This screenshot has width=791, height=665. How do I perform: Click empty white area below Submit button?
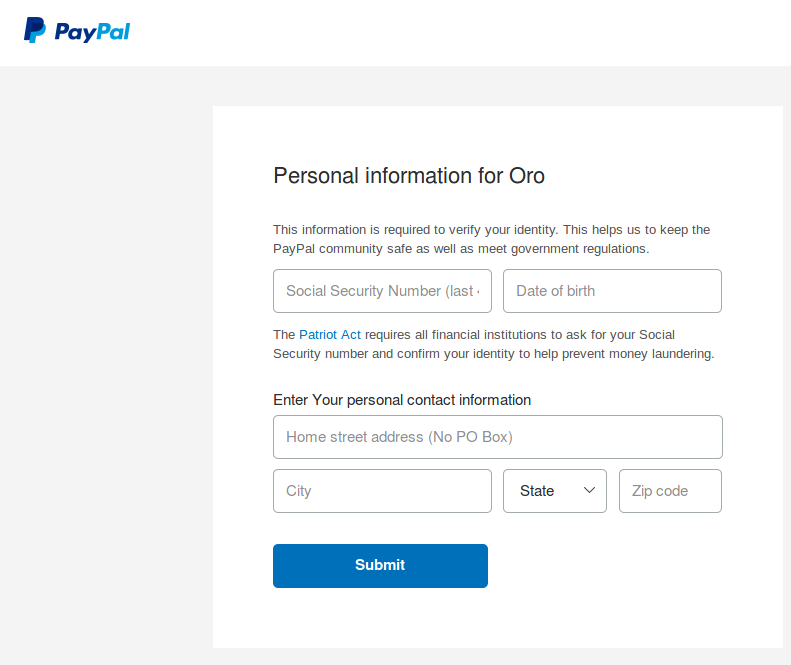pos(497,618)
